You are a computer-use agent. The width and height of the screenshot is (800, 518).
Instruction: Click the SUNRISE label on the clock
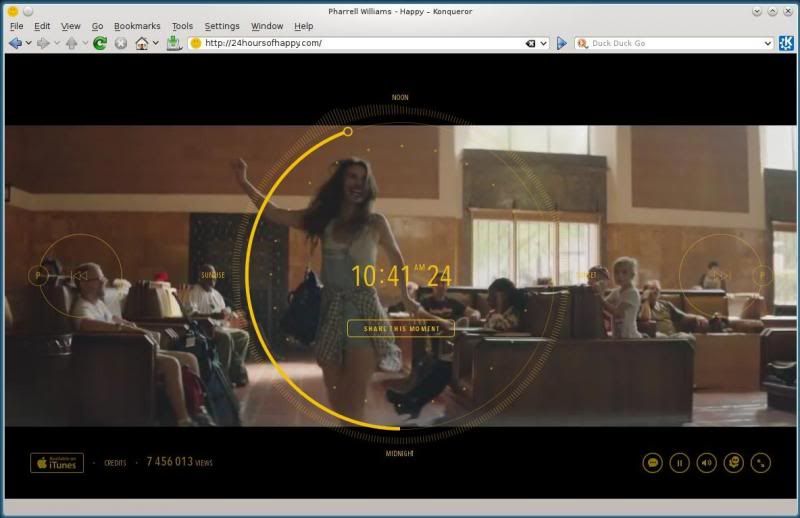coord(213,275)
